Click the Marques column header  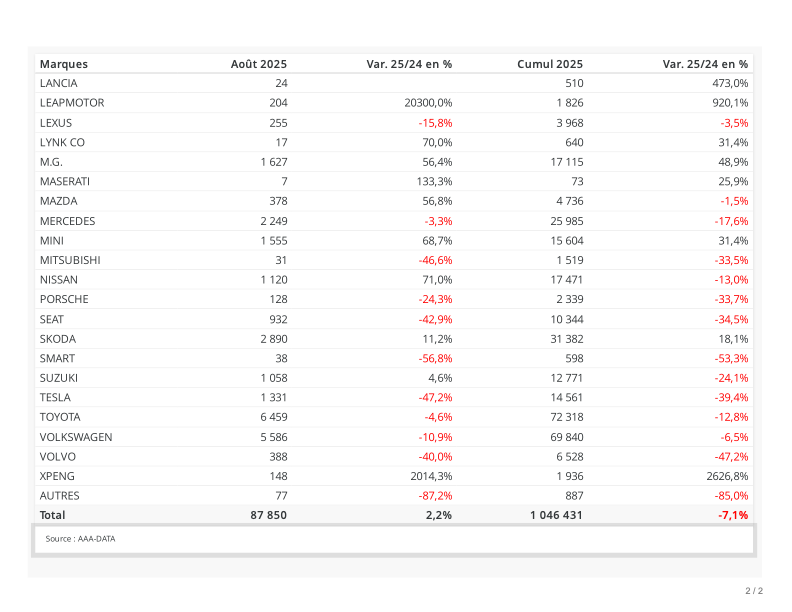64,63
